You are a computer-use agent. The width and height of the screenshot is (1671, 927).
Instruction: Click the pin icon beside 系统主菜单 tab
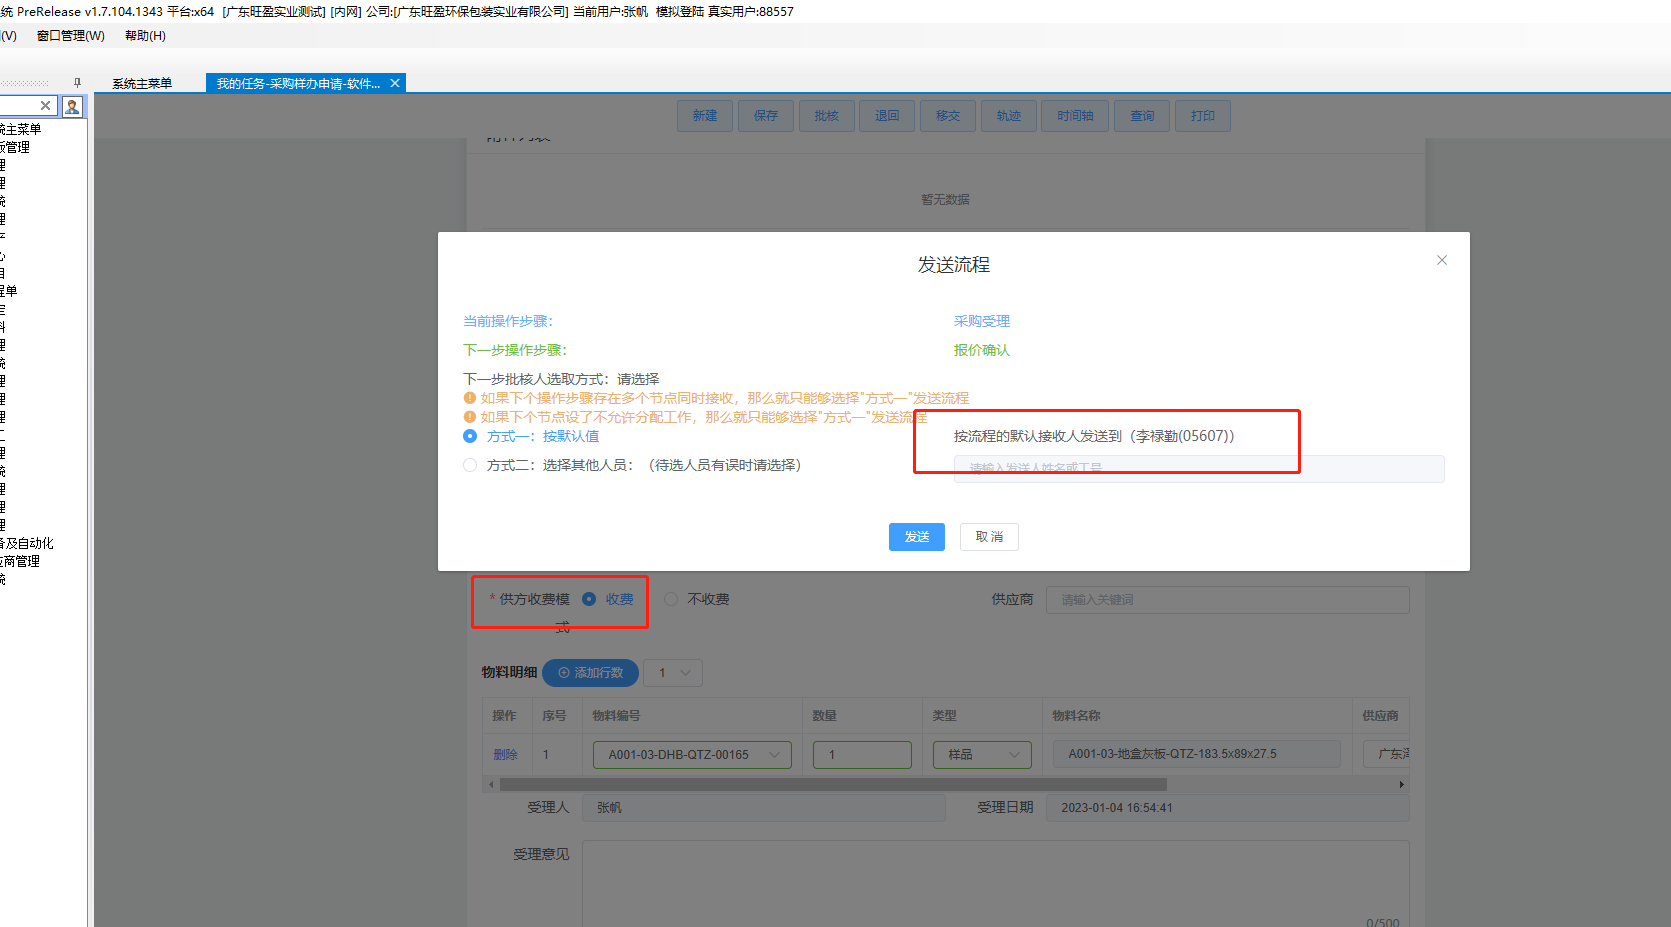coord(77,83)
